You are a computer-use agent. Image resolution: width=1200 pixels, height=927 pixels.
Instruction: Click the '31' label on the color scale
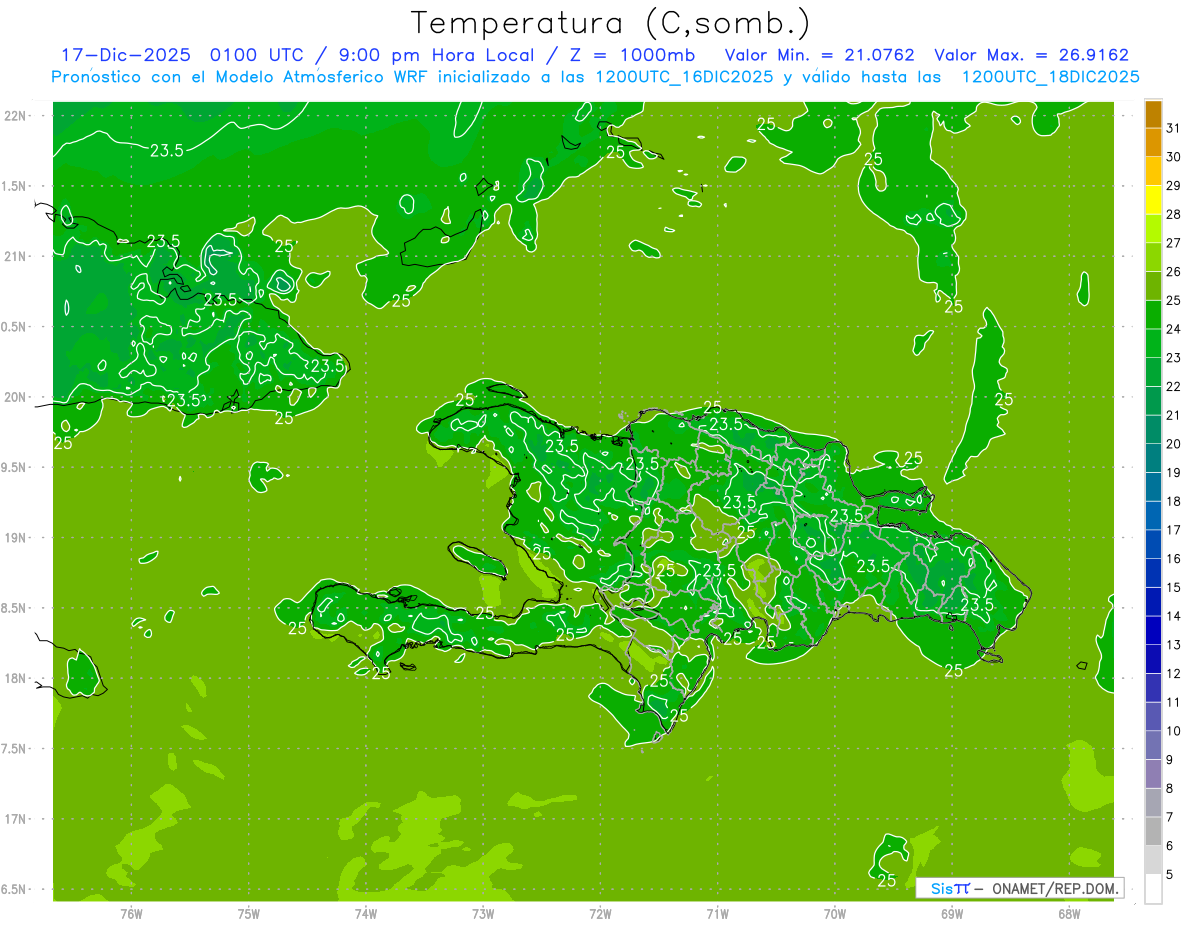1174,127
